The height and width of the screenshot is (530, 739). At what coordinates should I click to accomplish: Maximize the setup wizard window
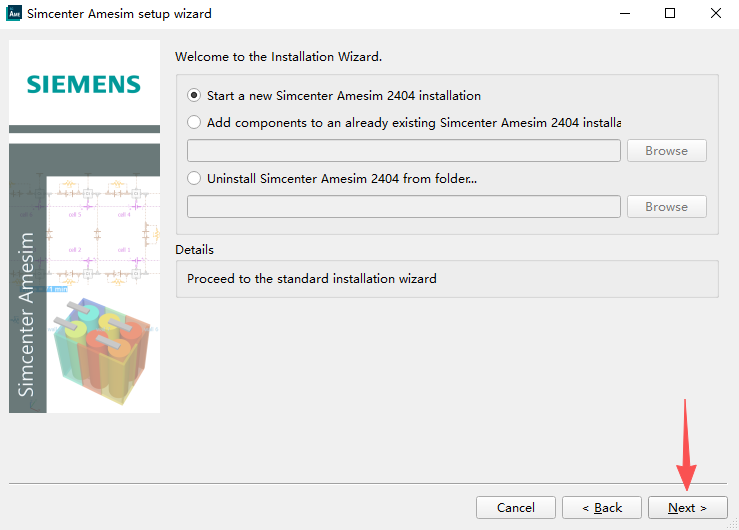pos(670,13)
